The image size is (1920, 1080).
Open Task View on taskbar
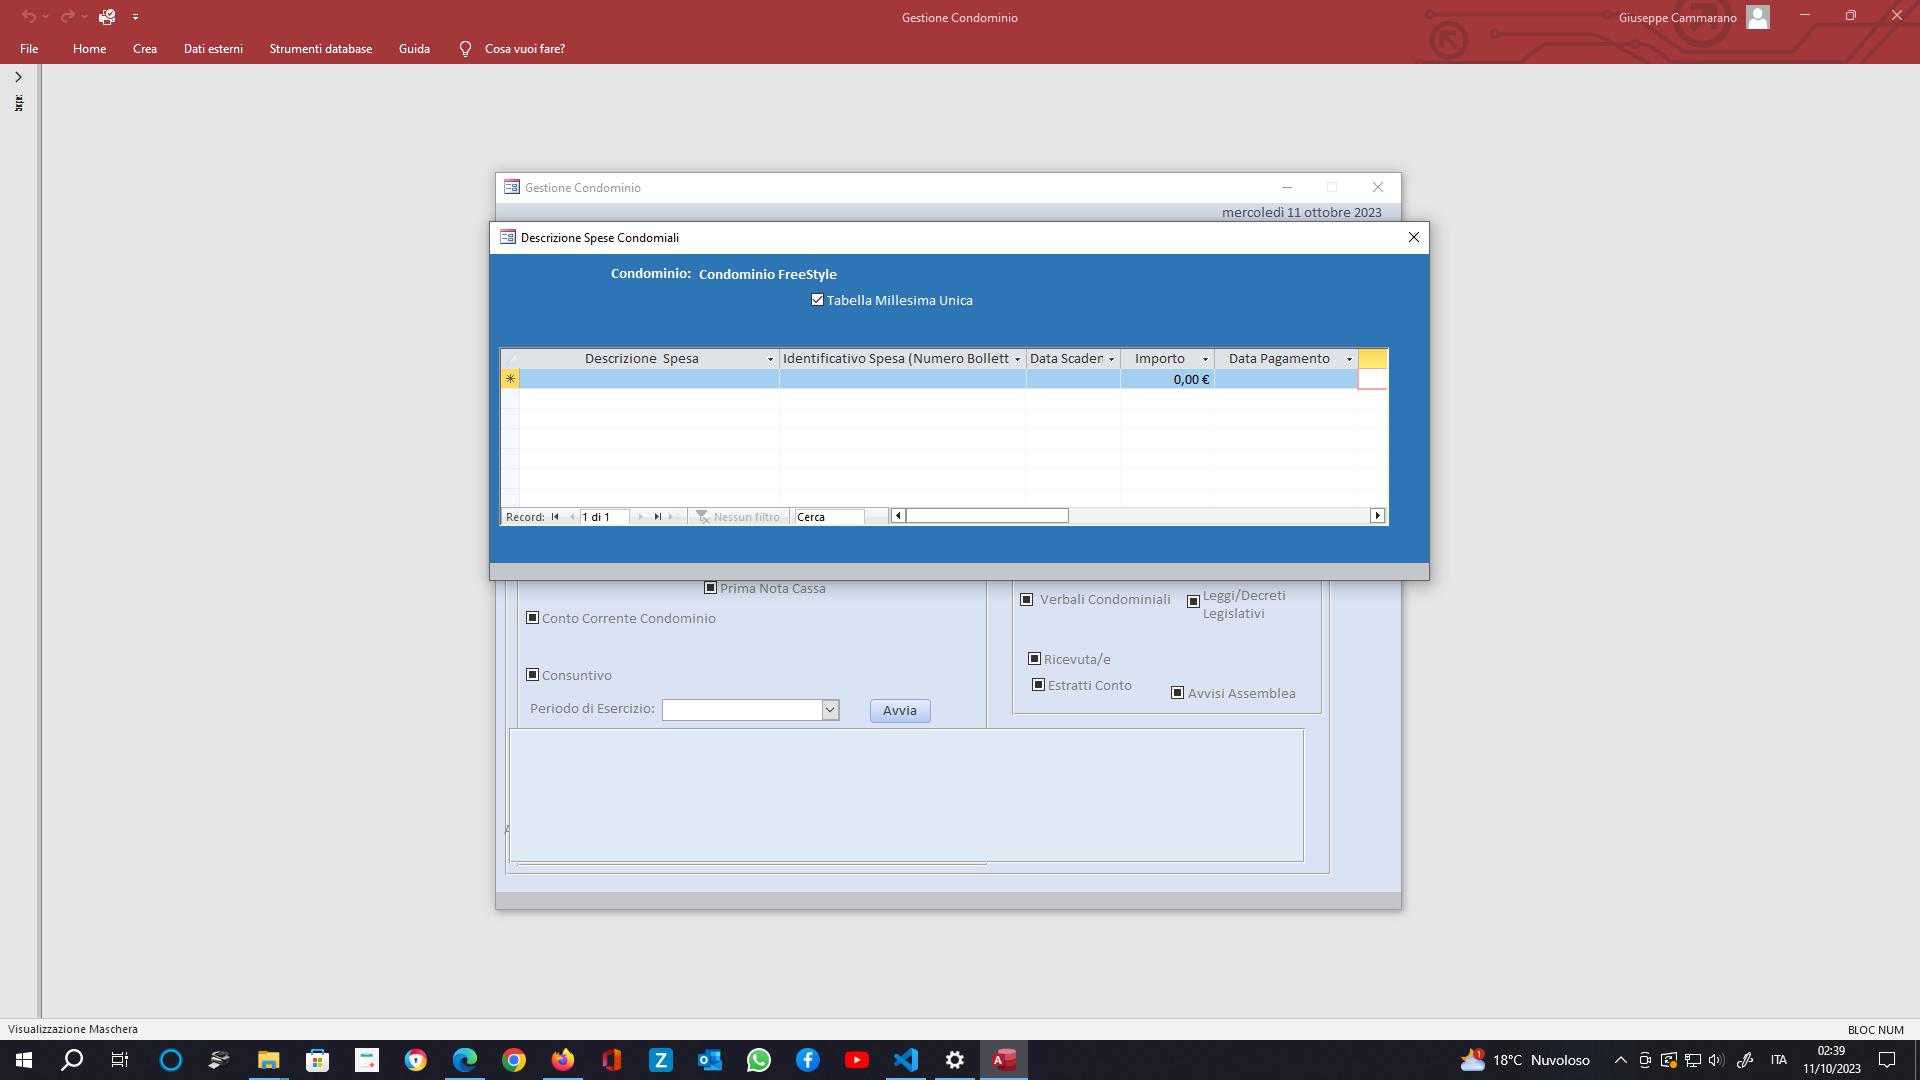[x=120, y=1060]
